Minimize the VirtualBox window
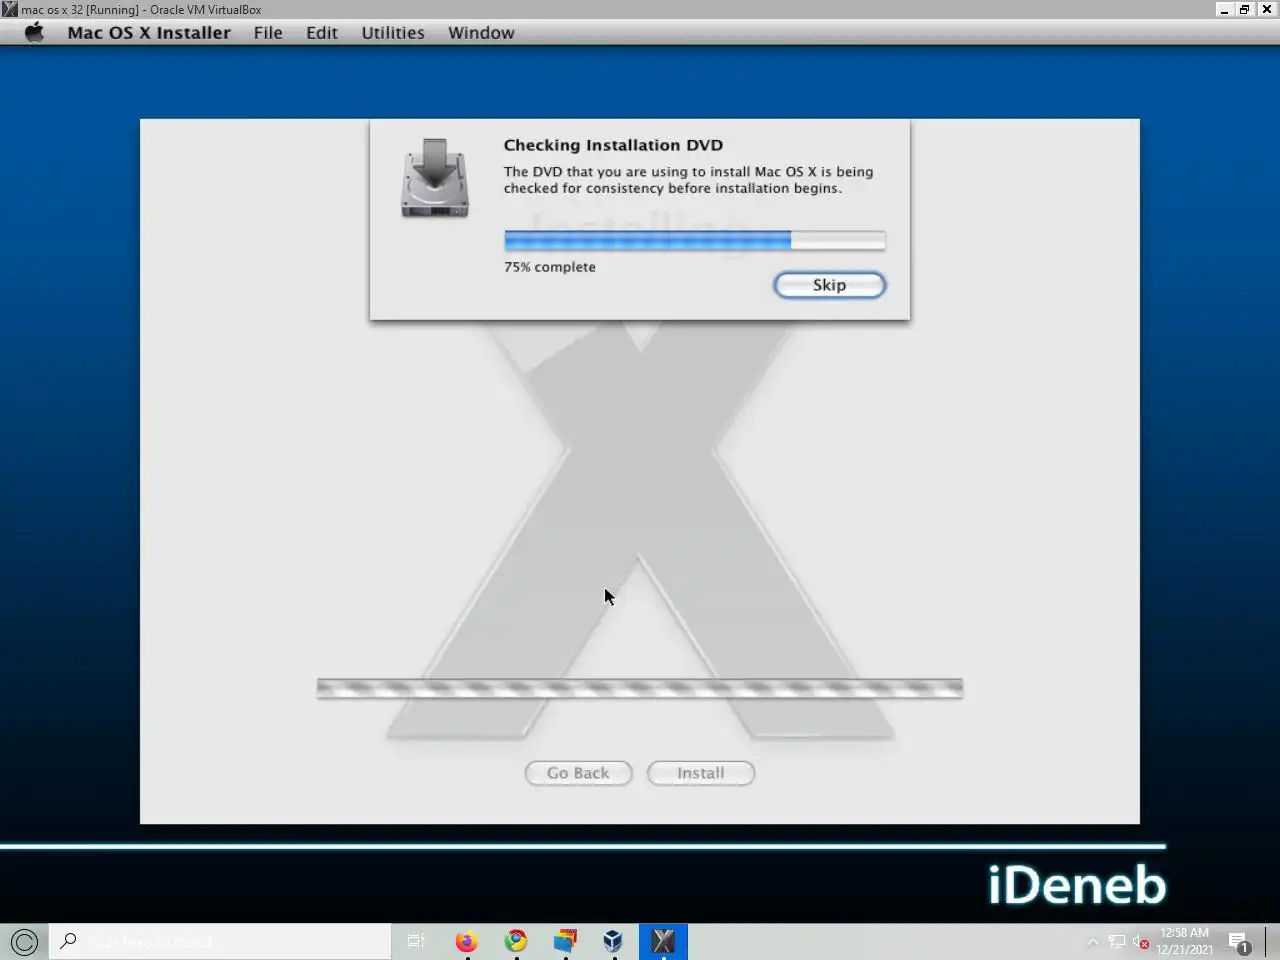This screenshot has width=1280, height=960. 1224,9
